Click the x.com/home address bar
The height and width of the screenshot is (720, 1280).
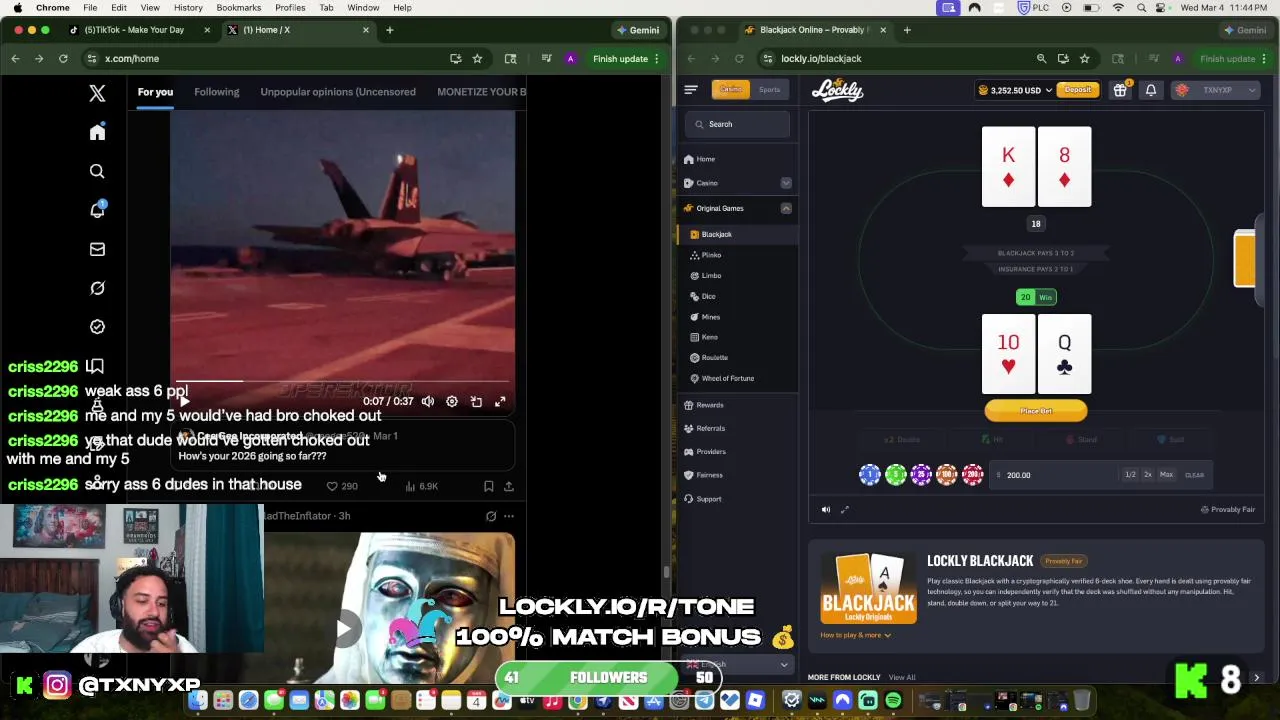click(270, 58)
